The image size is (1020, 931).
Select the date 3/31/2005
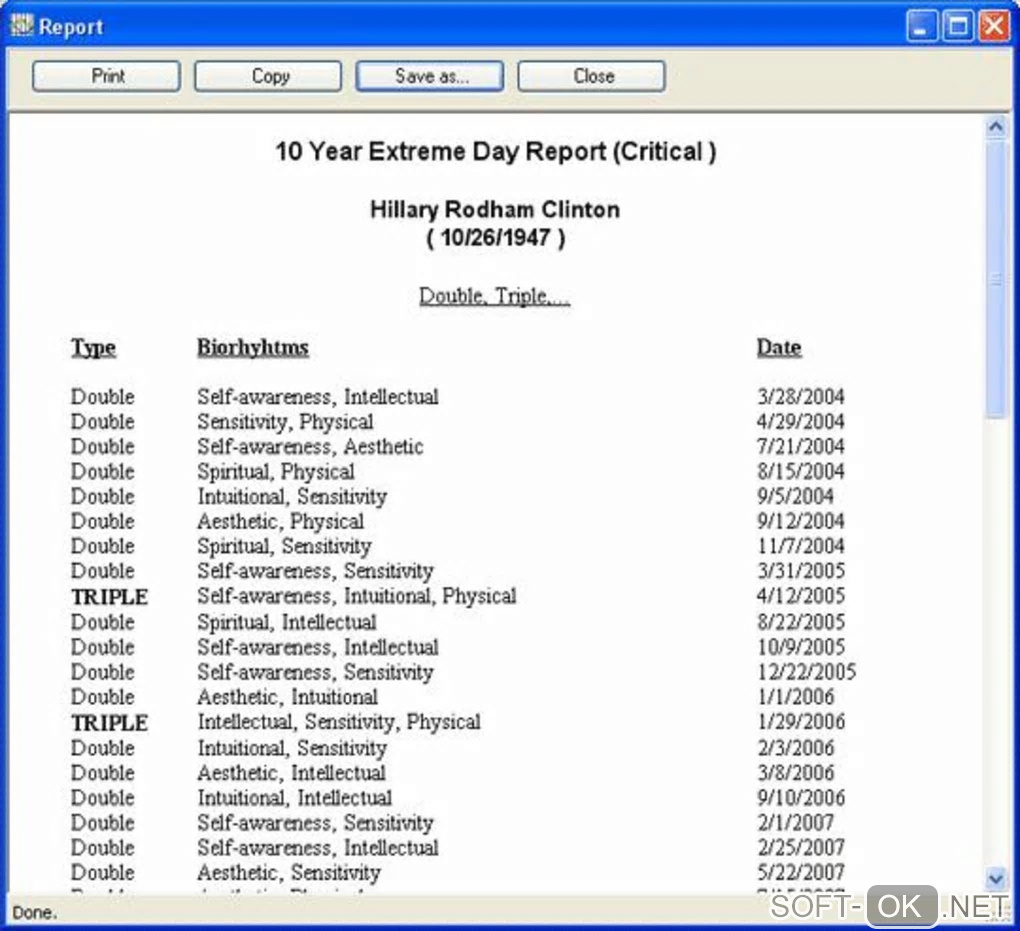point(801,571)
